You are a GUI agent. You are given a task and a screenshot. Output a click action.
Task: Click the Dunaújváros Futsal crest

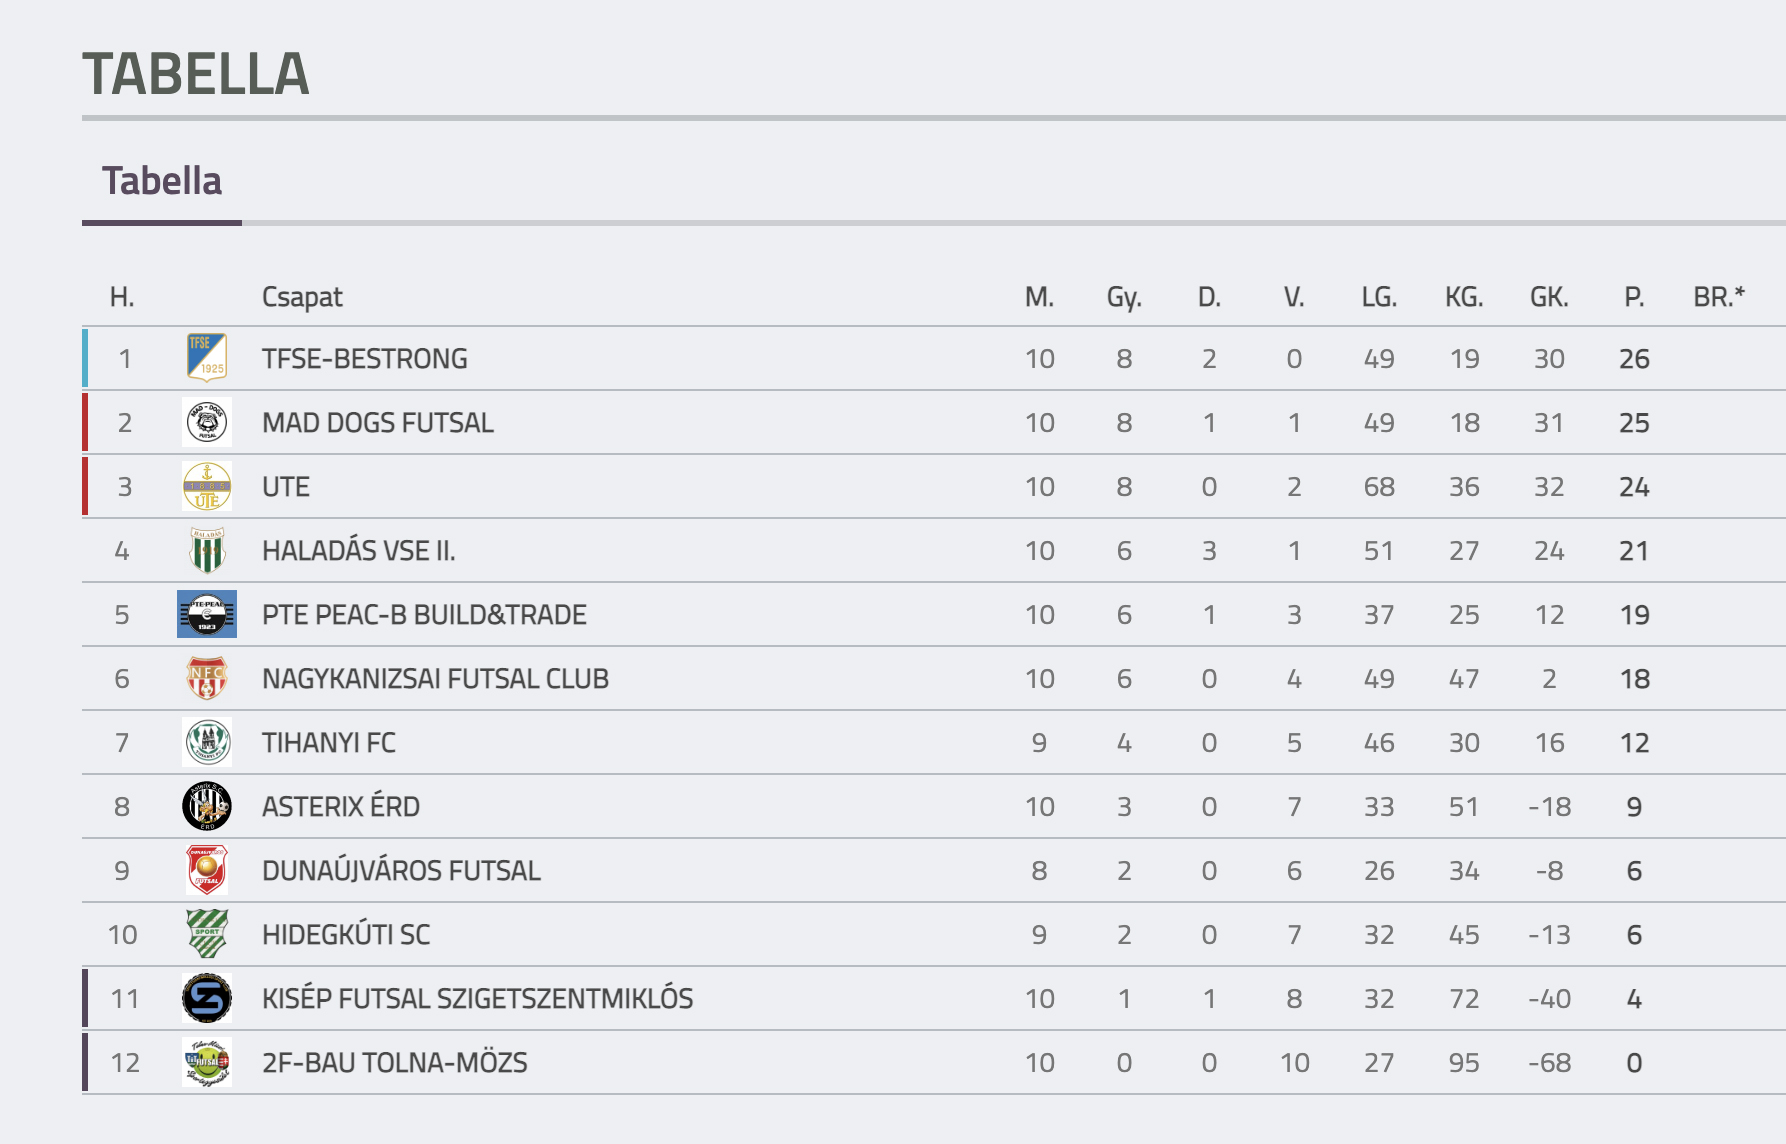pos(207,870)
